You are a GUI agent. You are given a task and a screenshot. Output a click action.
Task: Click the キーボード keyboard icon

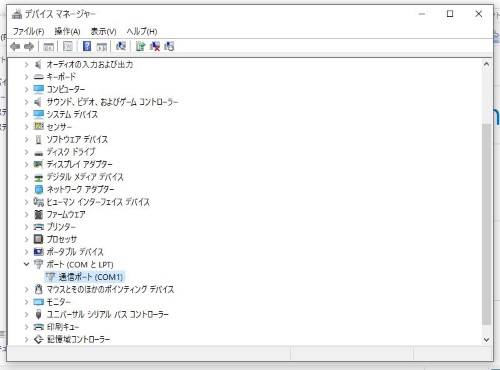tap(38, 77)
